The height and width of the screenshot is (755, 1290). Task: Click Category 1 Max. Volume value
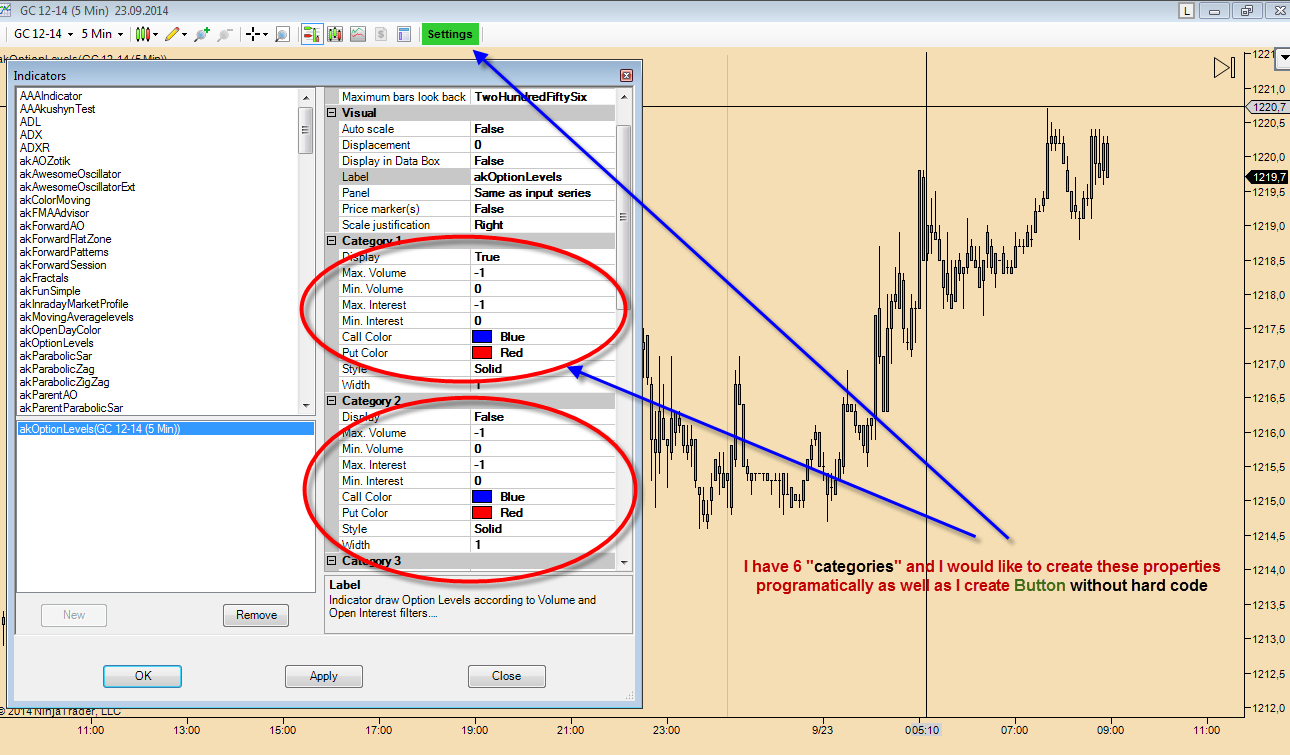tap(543, 273)
